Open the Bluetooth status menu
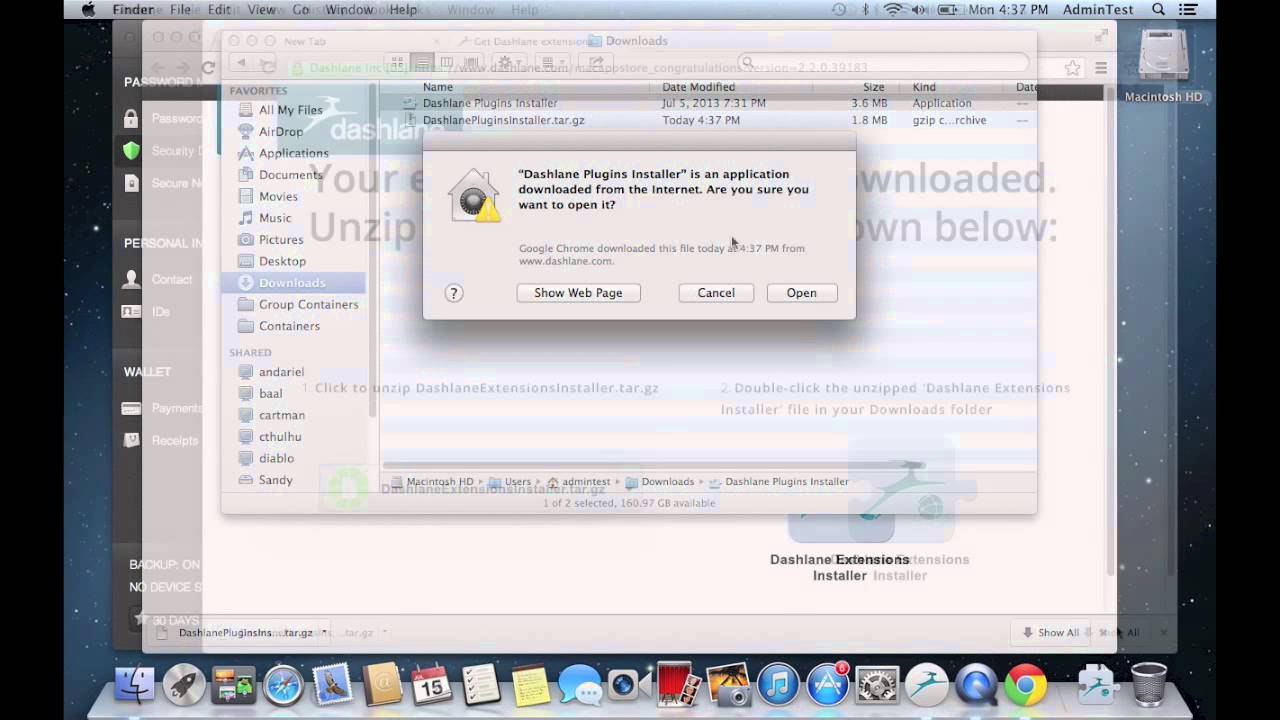The height and width of the screenshot is (720, 1280). click(x=865, y=10)
